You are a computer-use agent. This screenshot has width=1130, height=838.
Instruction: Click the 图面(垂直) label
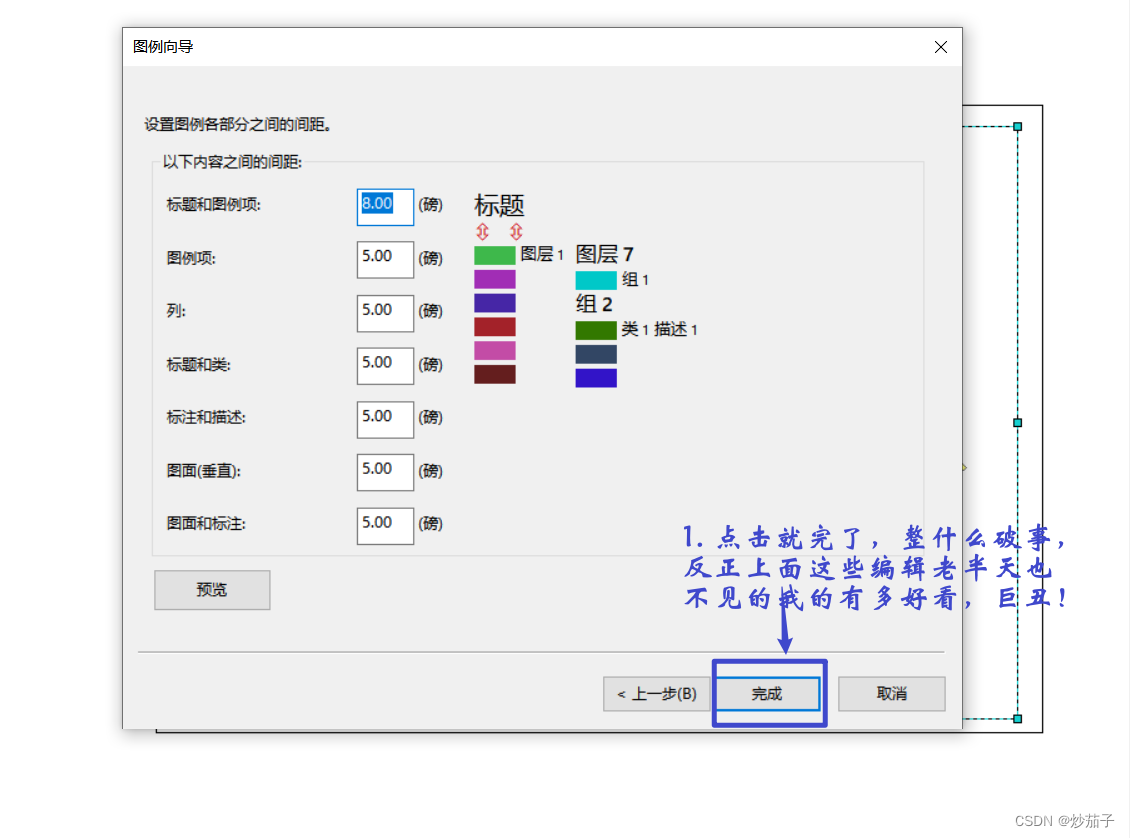point(203,471)
